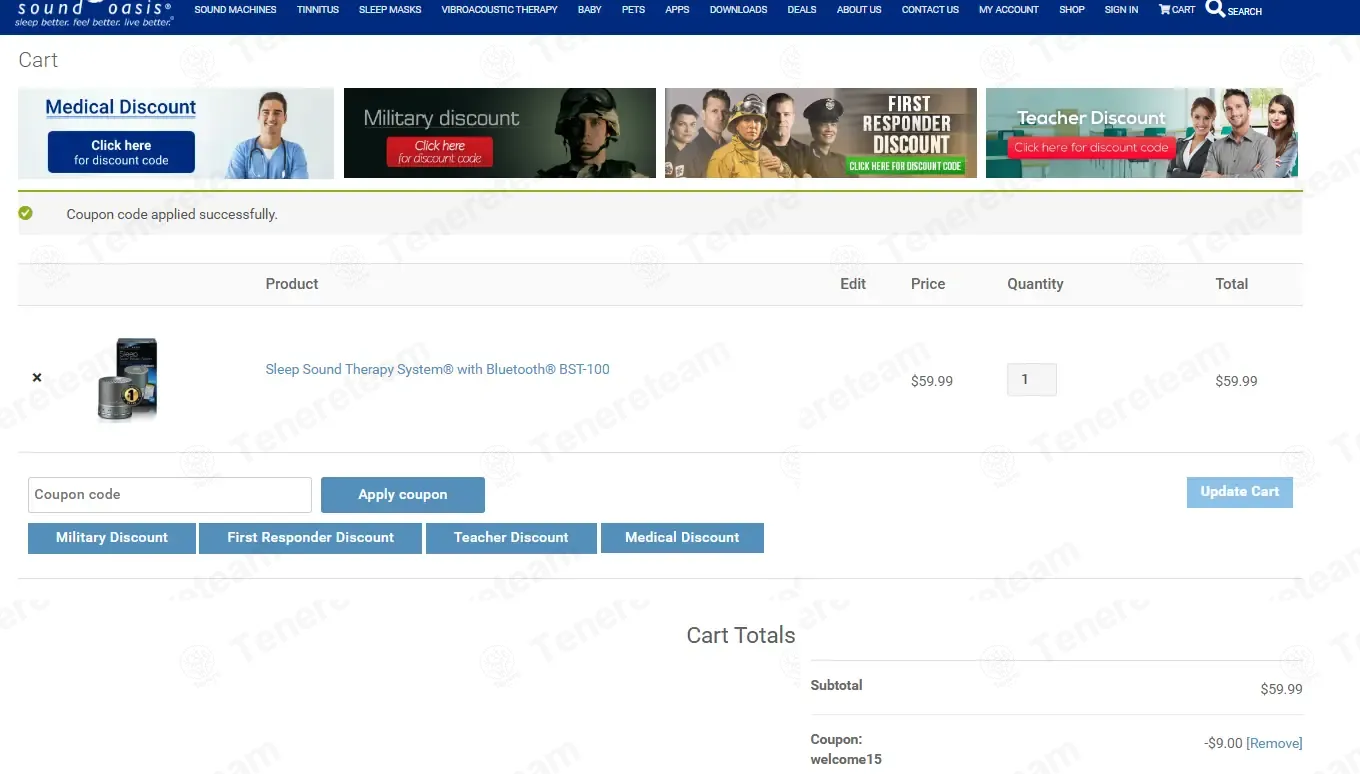Remove the welcome15 coupon
The image size is (1360, 774).
[1274, 743]
